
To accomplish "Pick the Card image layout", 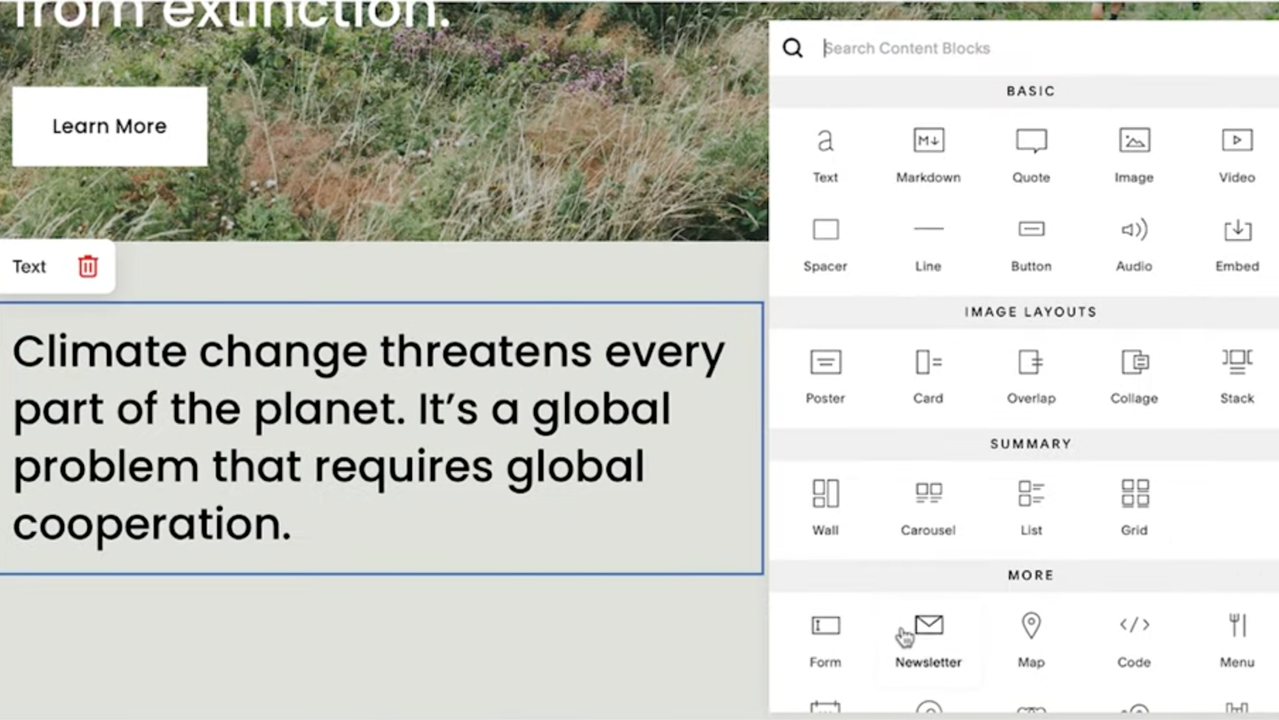I will [x=928, y=375].
